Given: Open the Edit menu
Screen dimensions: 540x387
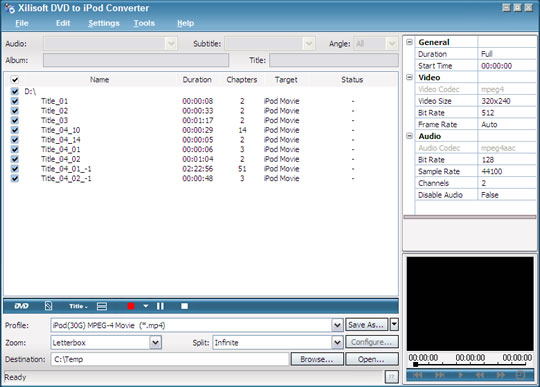Looking at the screenshot, I should (63, 23).
